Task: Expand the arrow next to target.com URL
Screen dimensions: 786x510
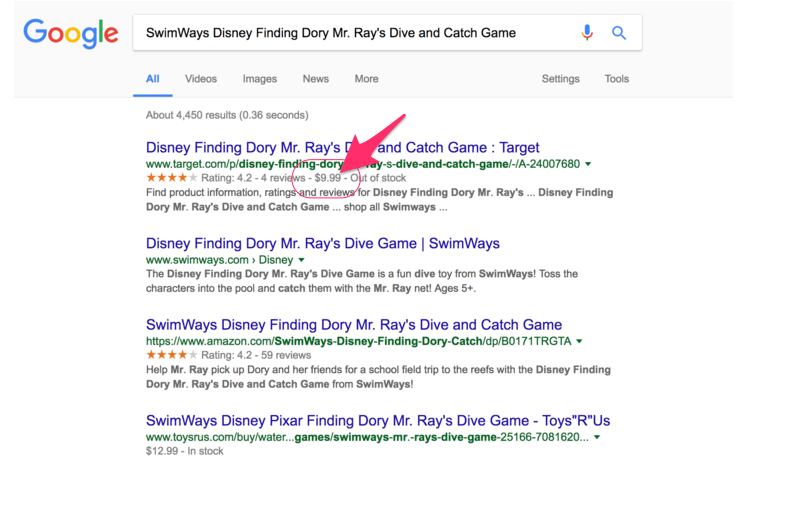Action: (588, 164)
